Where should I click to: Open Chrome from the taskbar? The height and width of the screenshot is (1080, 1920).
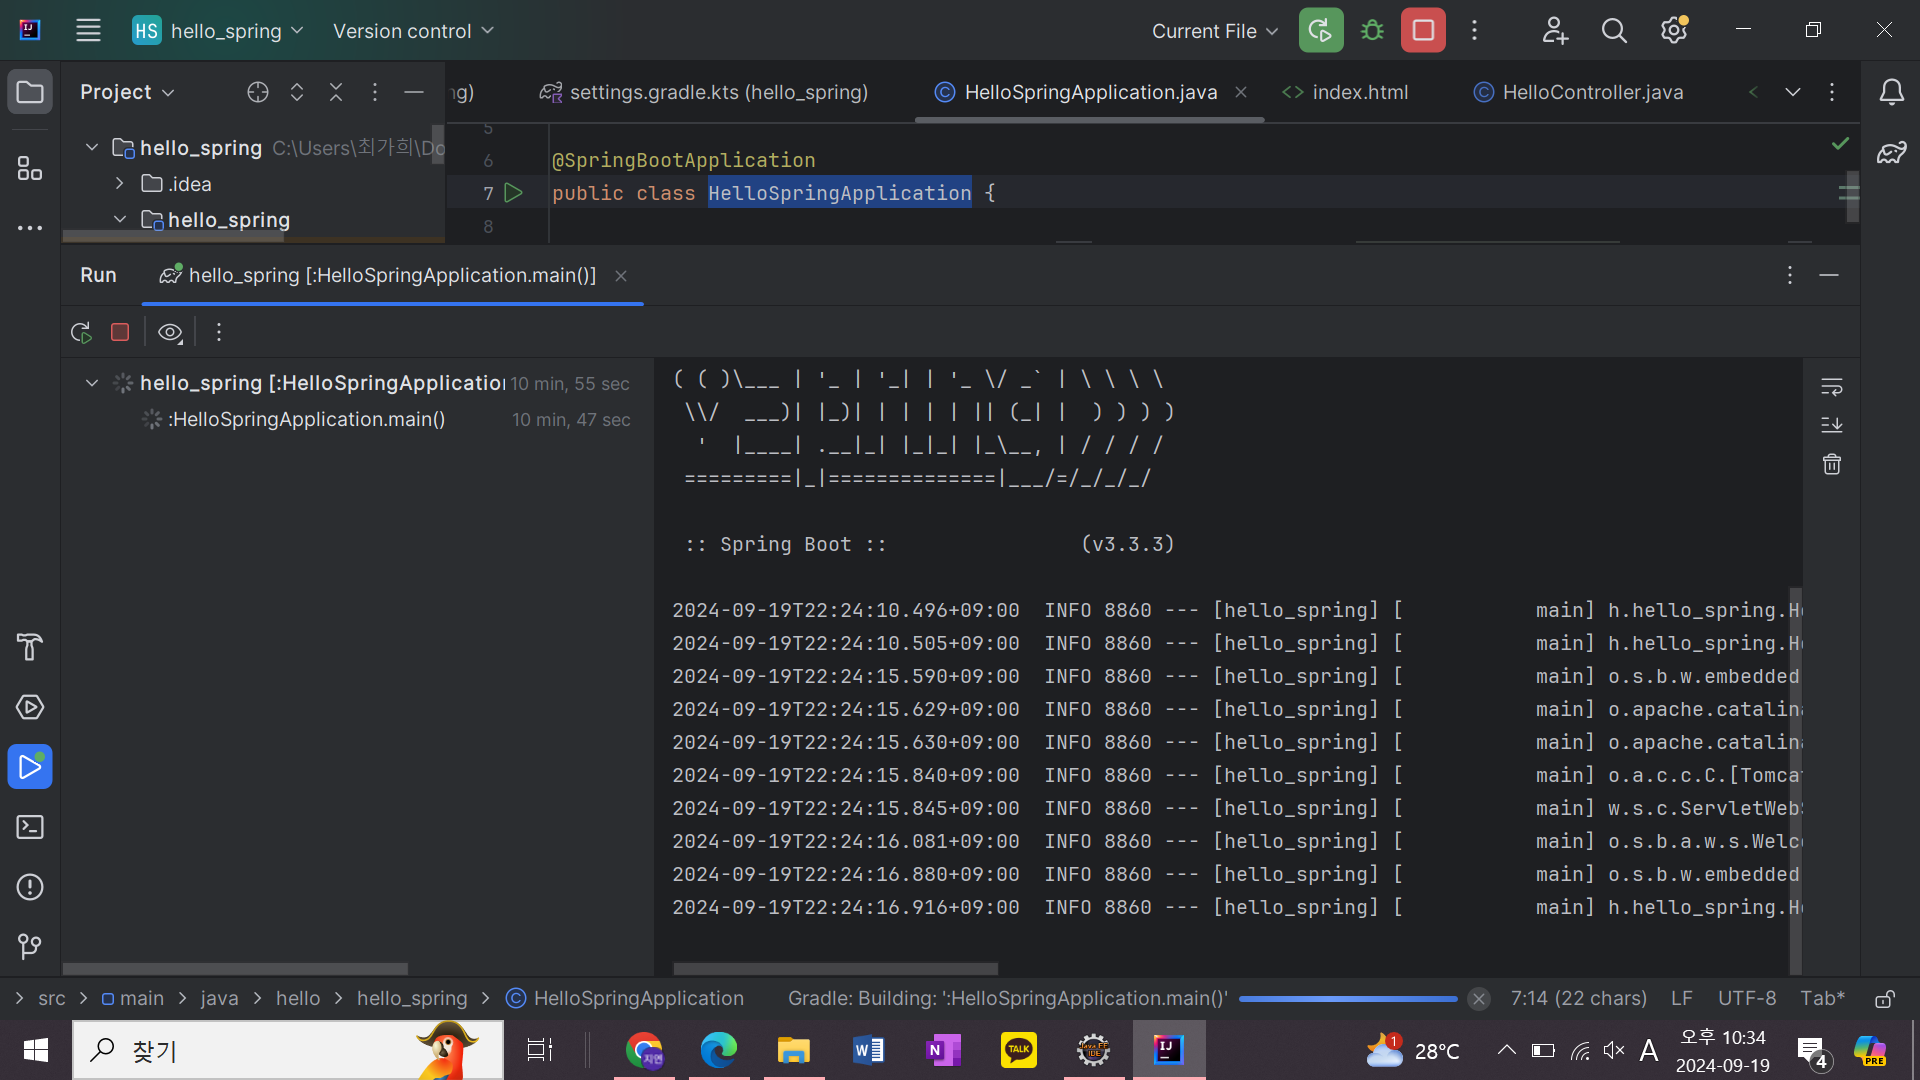coord(644,1050)
